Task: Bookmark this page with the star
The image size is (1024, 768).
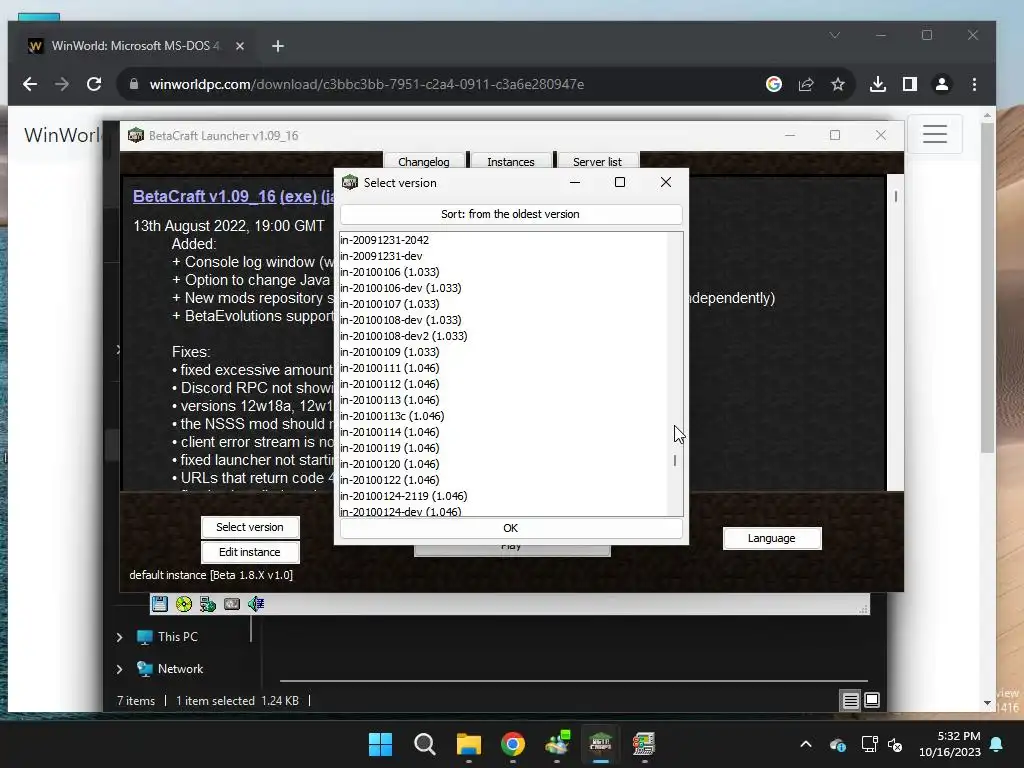Action: click(x=838, y=84)
